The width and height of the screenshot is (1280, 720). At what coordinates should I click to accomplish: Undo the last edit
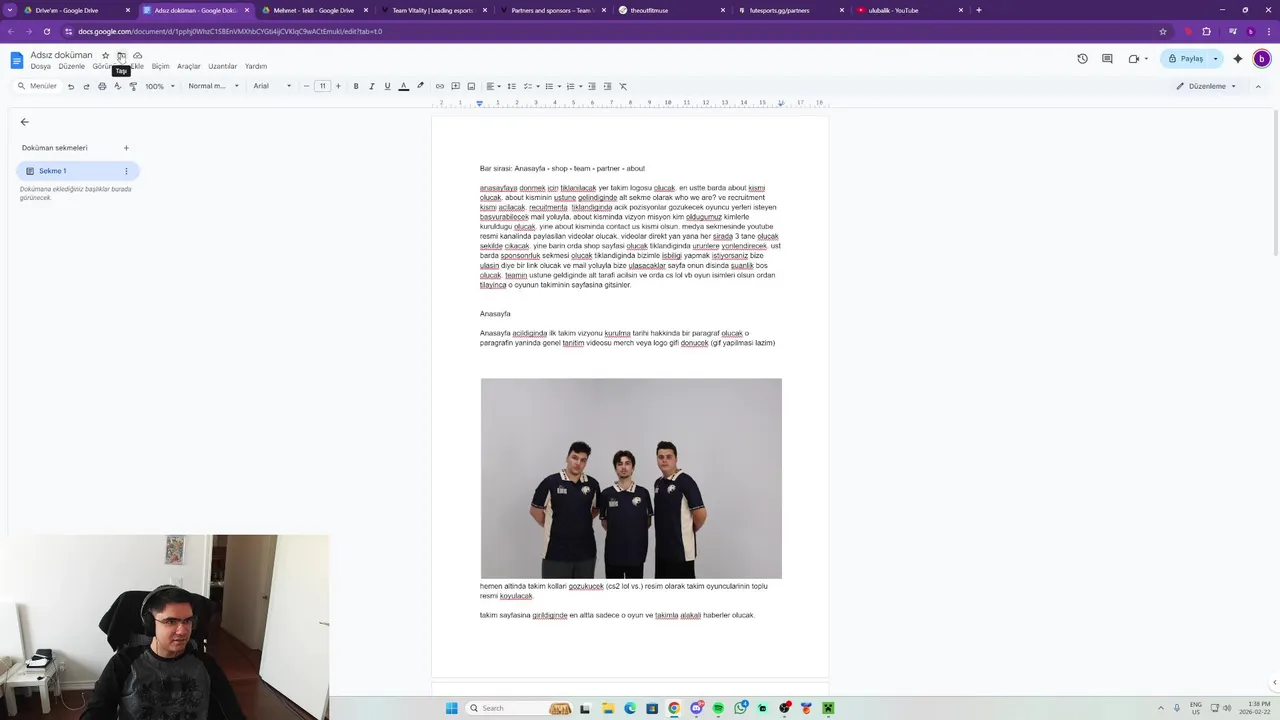[x=70, y=86]
